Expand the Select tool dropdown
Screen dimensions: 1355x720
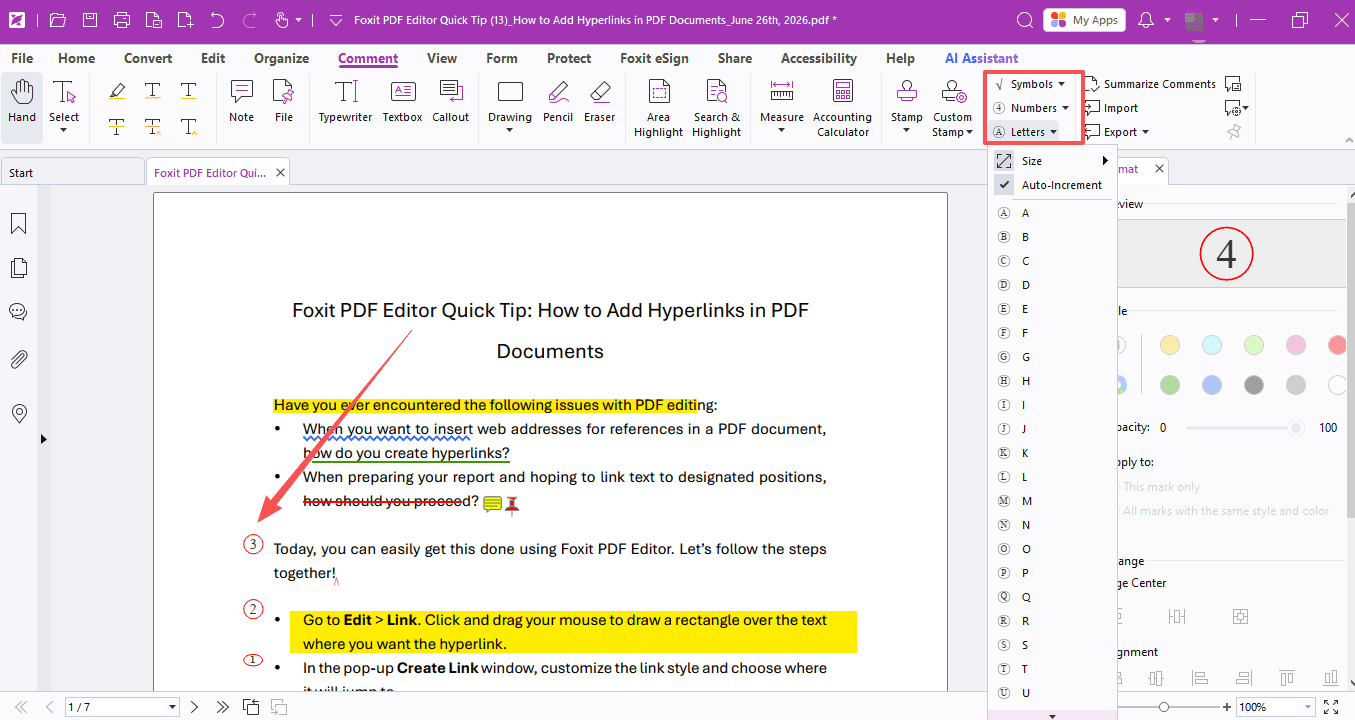click(64, 130)
